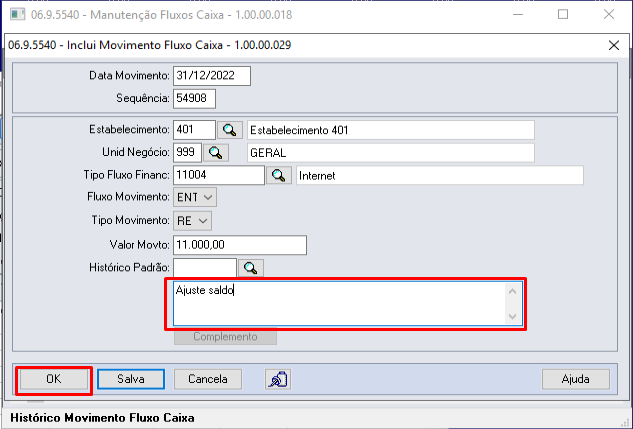Open the Tipo Fluxo Financ lookup magnifier
Viewport: 633px width, 429px height.
(x=279, y=175)
